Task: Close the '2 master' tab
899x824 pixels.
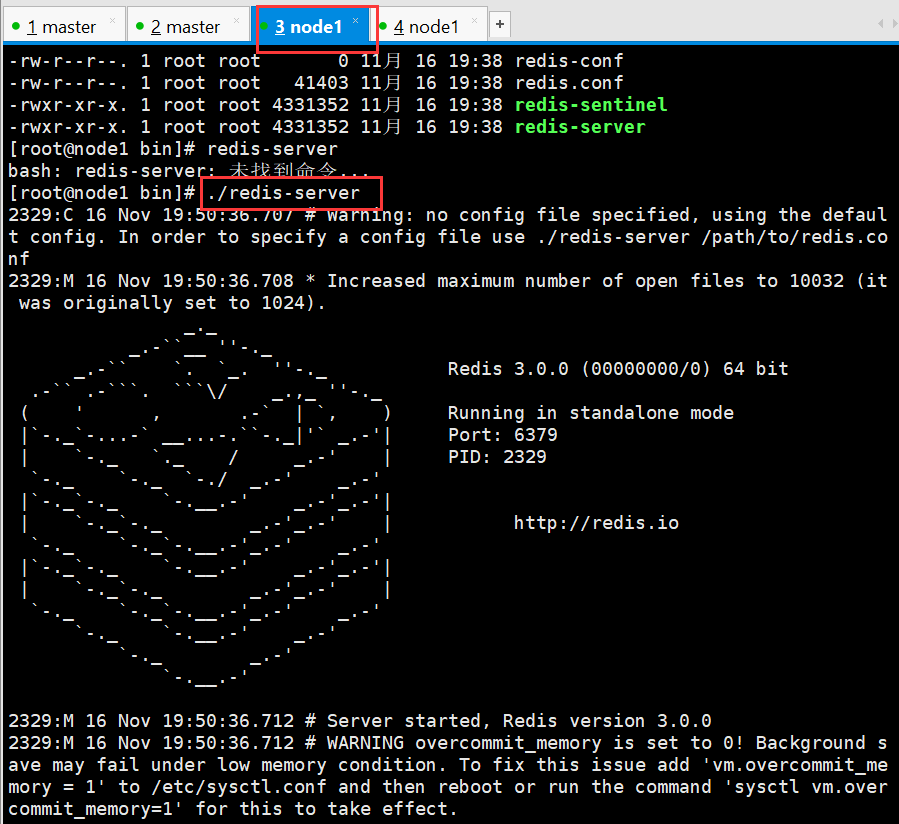Action: [x=236, y=21]
